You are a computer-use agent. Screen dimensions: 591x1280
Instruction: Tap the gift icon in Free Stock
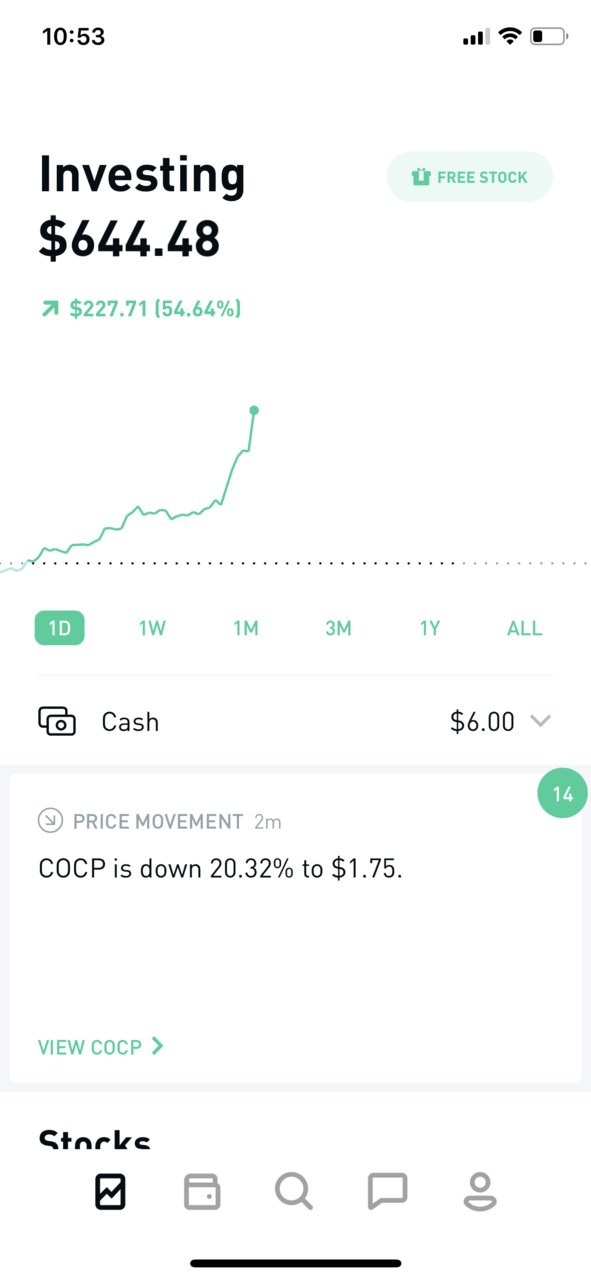coord(421,177)
